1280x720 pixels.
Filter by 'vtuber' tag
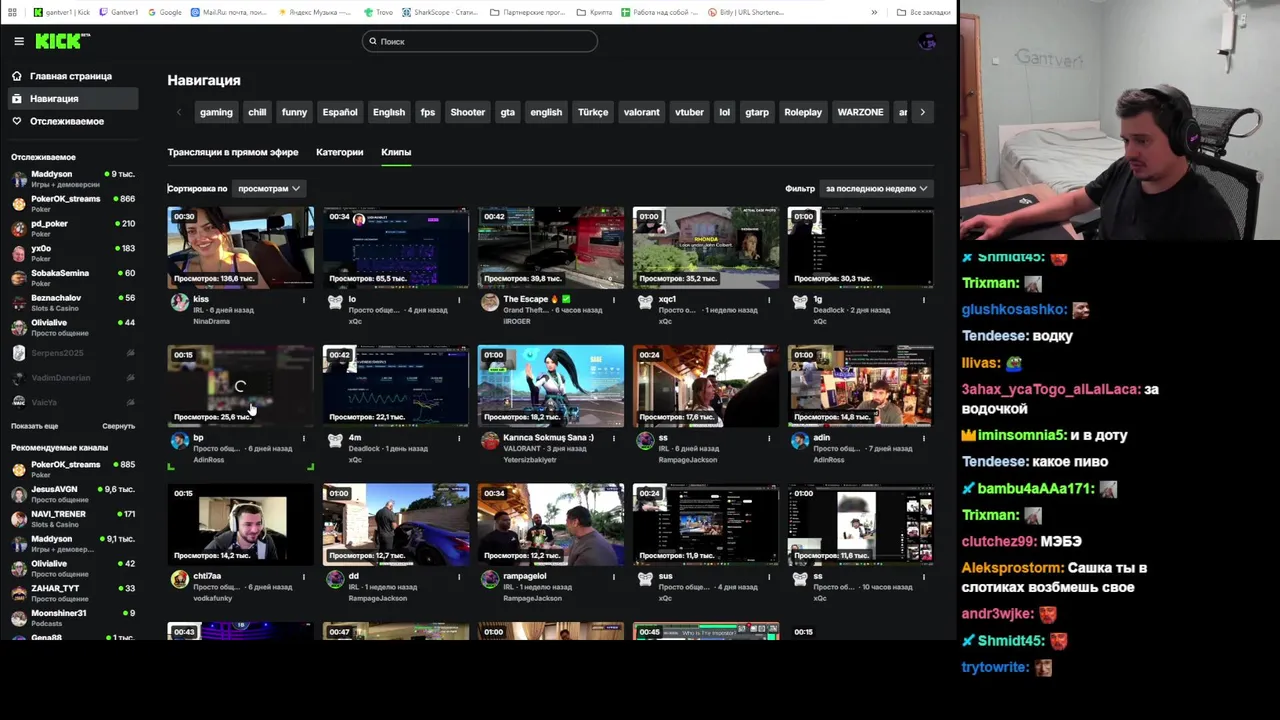tap(689, 112)
